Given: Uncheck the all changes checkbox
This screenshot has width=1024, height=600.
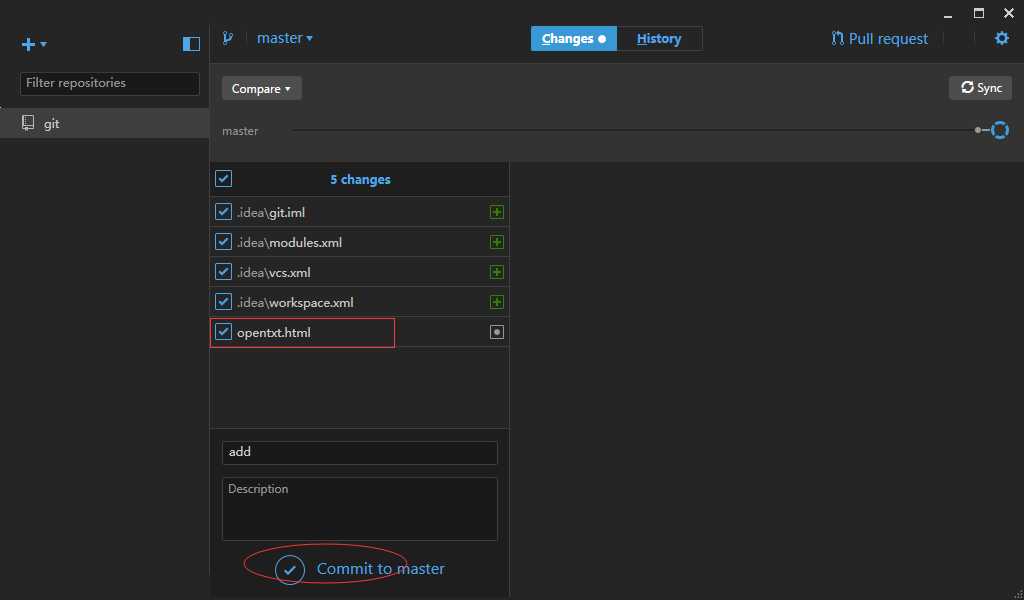Looking at the screenshot, I should tap(223, 178).
